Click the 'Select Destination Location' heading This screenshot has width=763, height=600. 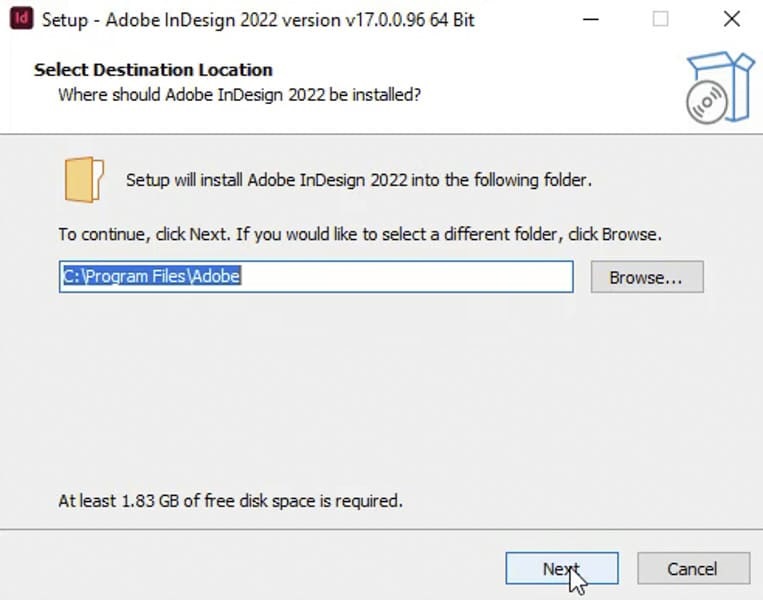tap(153, 70)
